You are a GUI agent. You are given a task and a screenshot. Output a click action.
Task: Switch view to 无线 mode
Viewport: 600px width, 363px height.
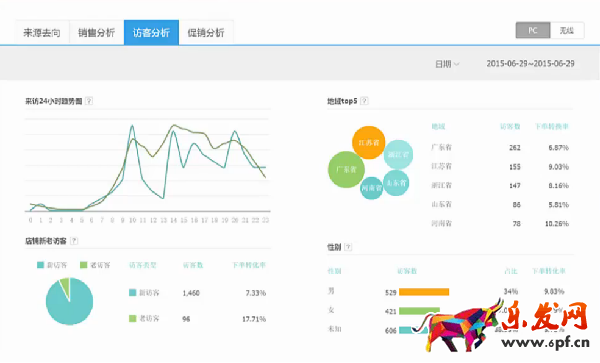click(x=567, y=31)
